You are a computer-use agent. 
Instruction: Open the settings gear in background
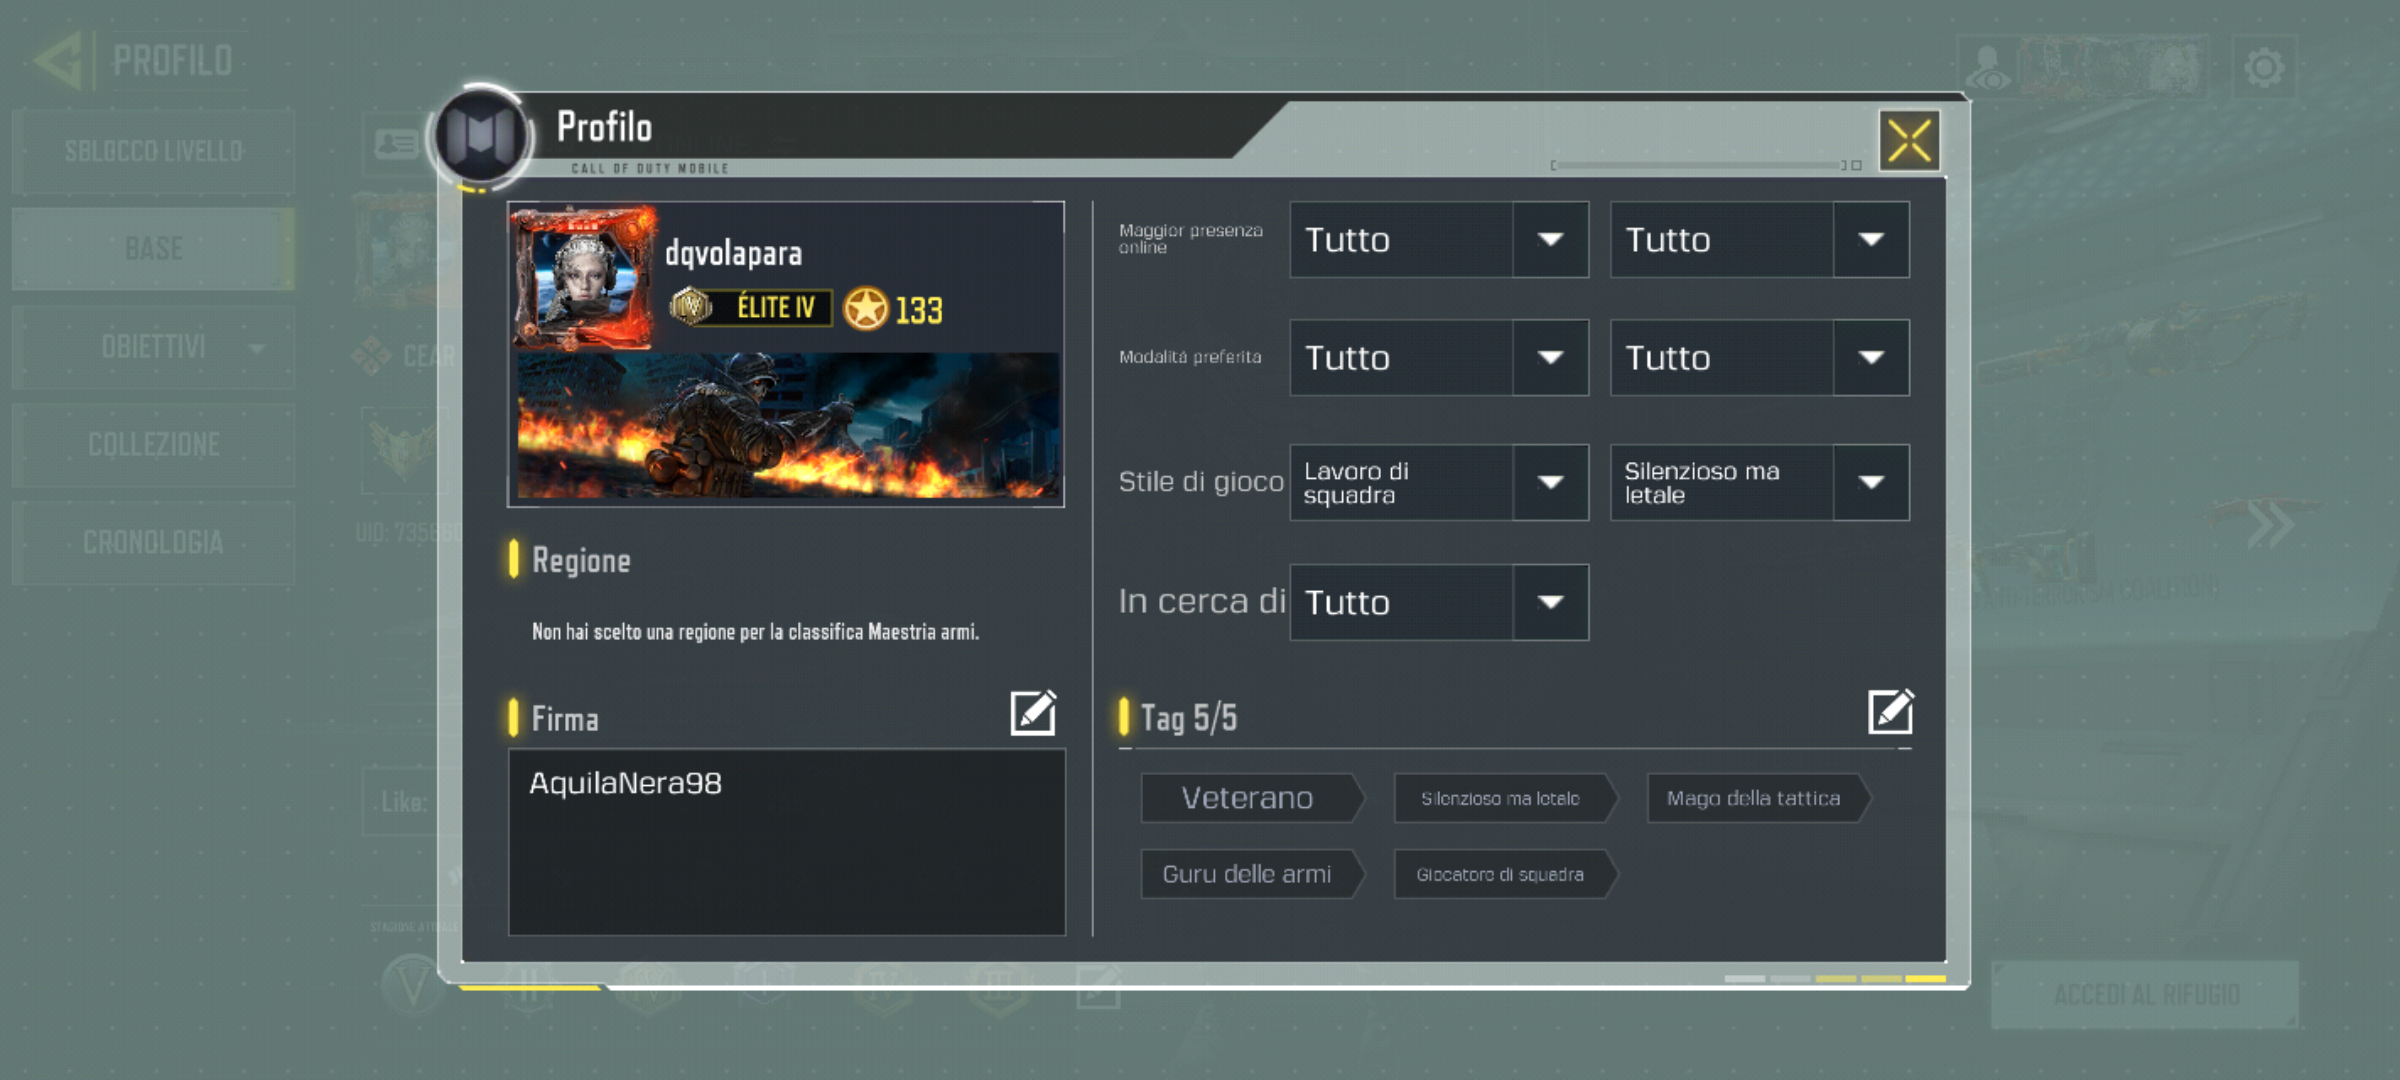[x=2264, y=68]
